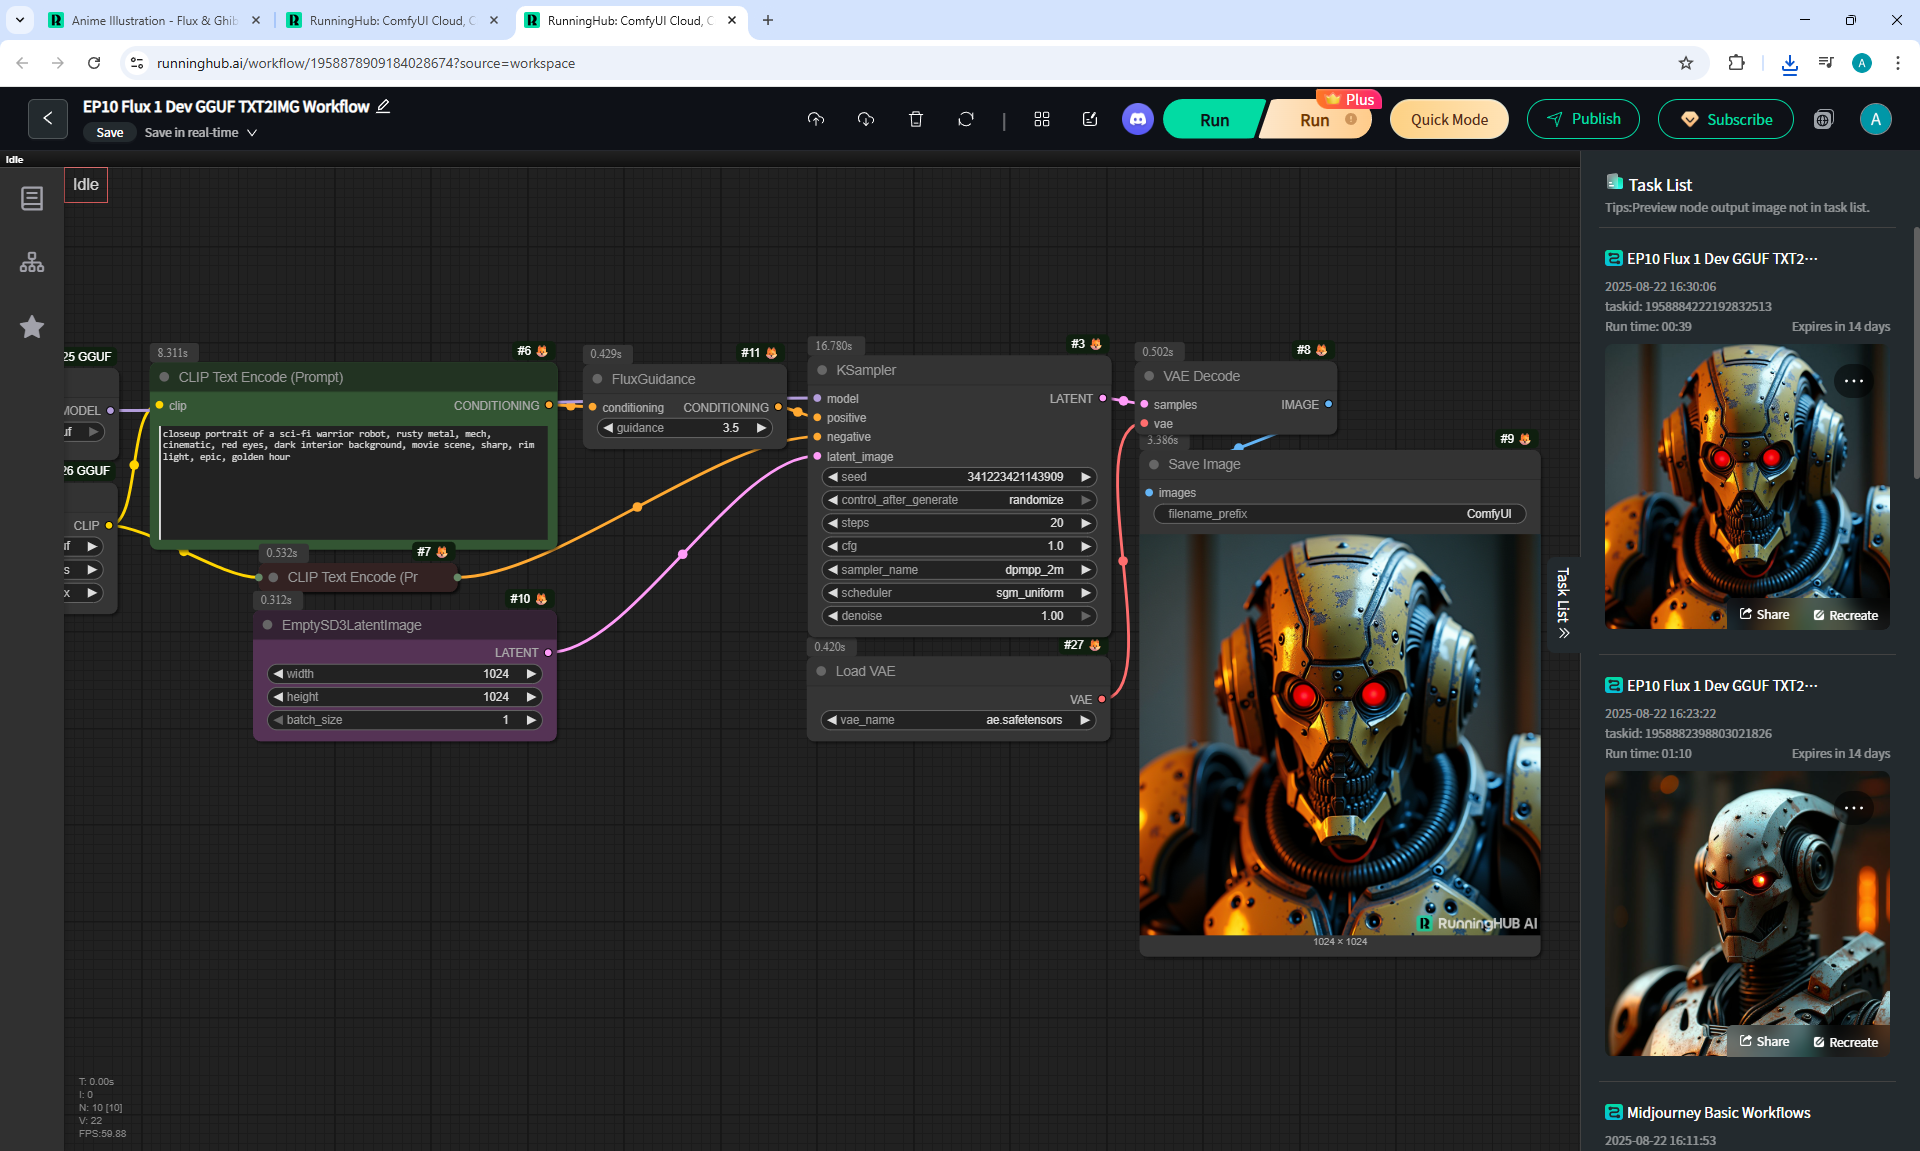Image resolution: width=1920 pixels, height=1151 pixels.
Task: Collapse the Task List side tab
Action: coord(1563,603)
